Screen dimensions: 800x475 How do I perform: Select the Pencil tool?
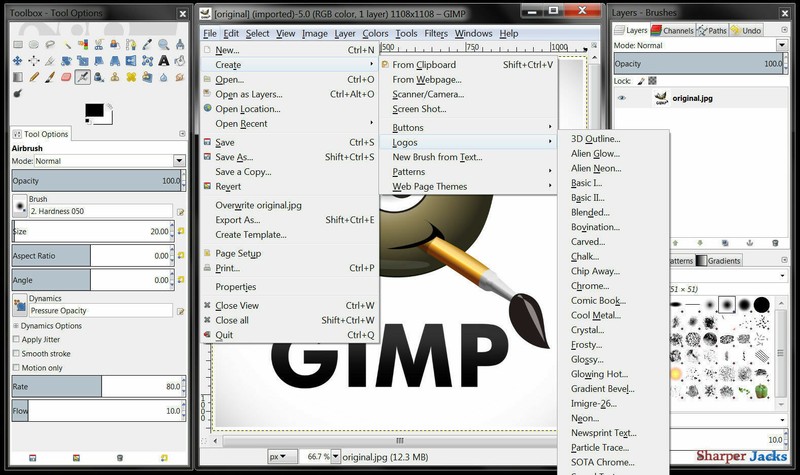(34, 77)
